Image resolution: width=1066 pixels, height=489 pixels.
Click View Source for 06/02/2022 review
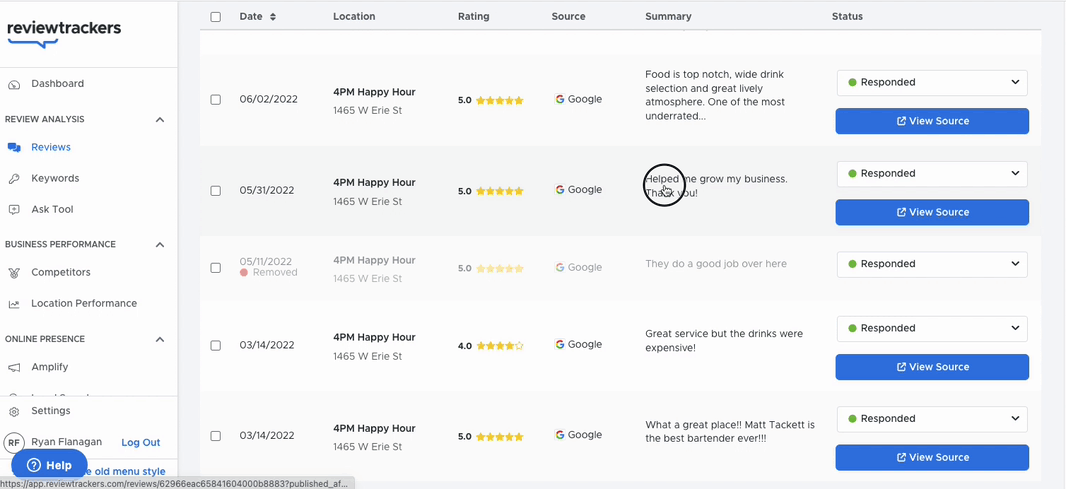click(932, 121)
